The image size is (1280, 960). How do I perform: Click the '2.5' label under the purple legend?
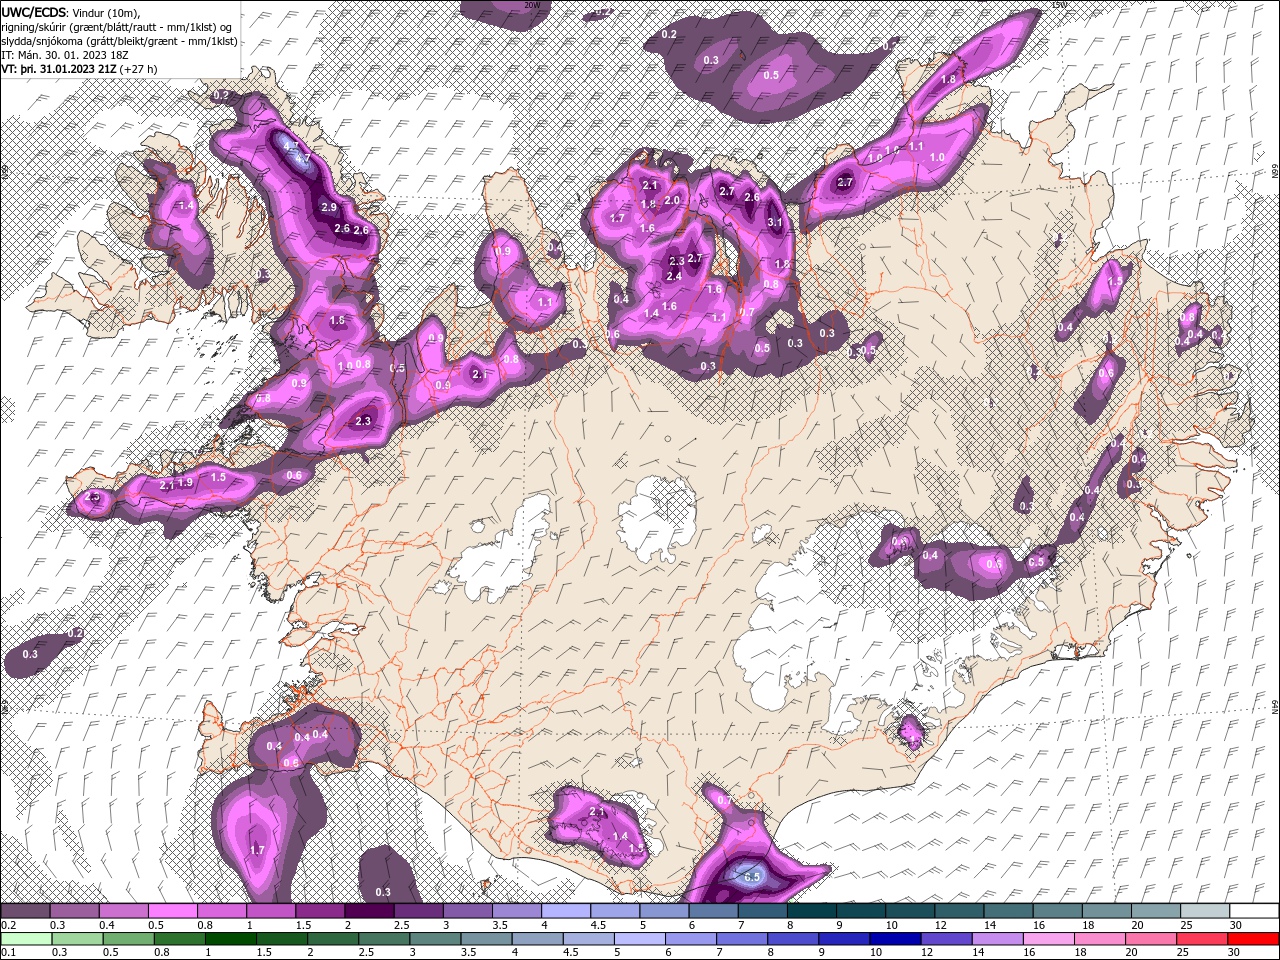401,925
